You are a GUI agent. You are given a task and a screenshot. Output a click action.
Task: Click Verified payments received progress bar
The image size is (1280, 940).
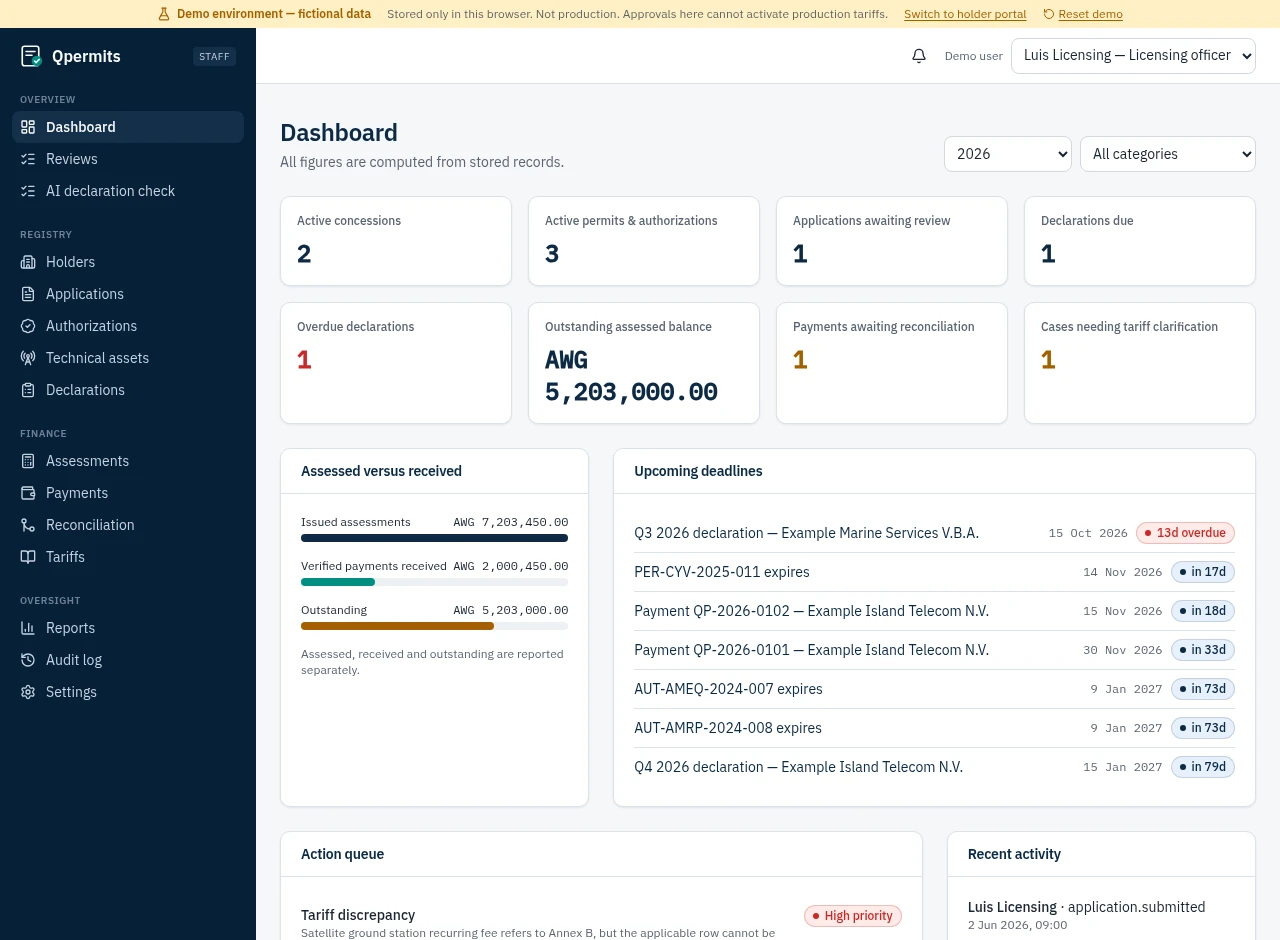click(x=434, y=582)
